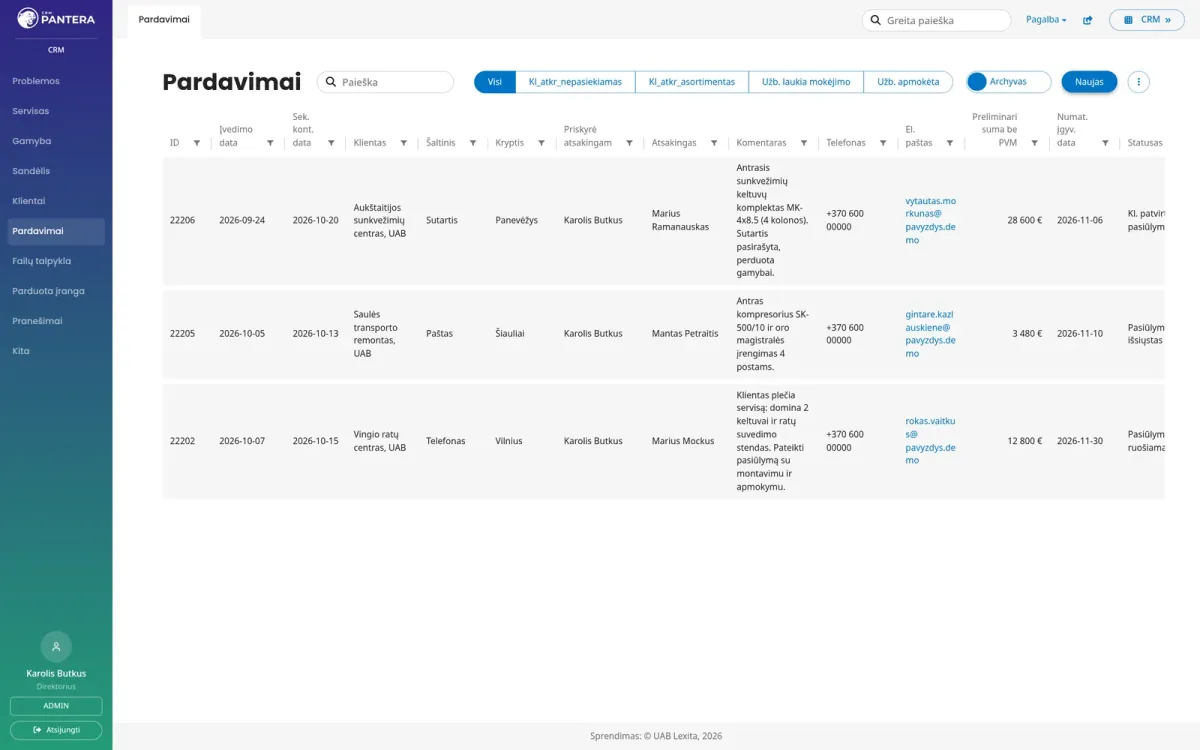Filter the Komentaras column
Viewport: 1200px width, 750px height.
tap(804, 143)
